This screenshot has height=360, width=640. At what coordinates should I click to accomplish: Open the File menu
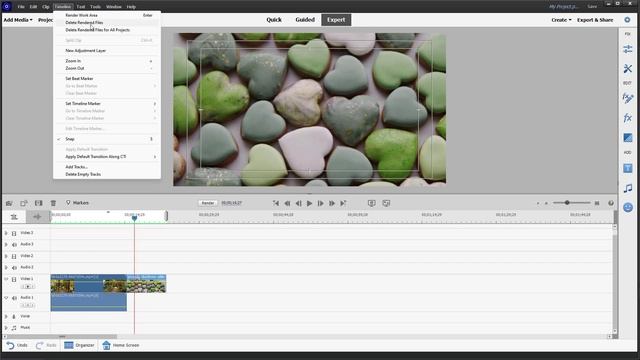[21, 7]
